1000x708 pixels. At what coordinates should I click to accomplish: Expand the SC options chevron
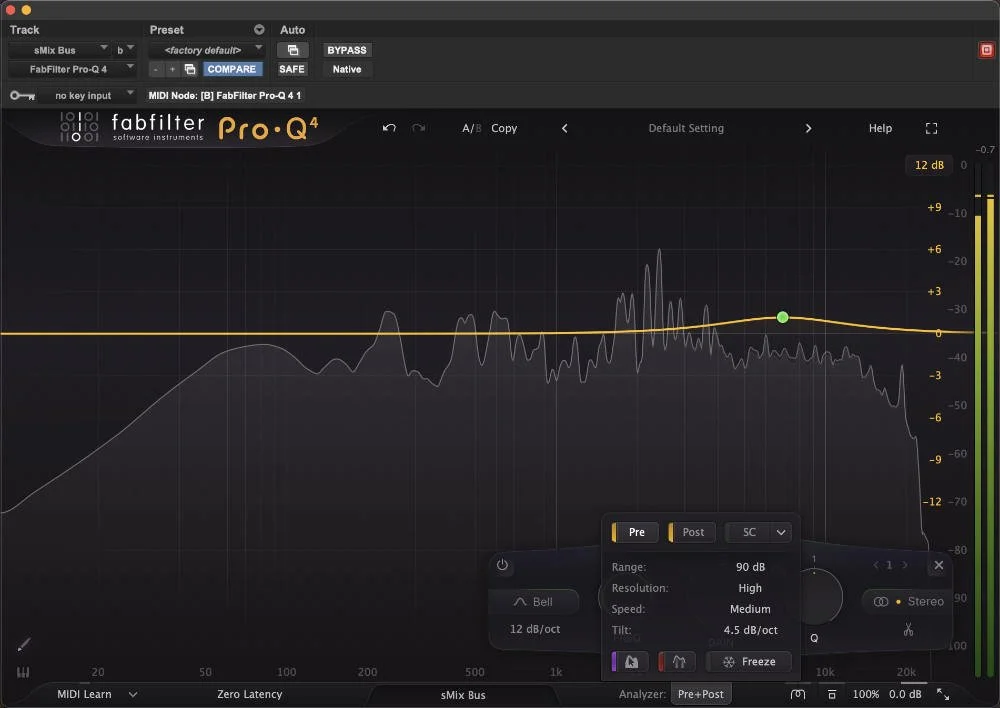coord(781,532)
